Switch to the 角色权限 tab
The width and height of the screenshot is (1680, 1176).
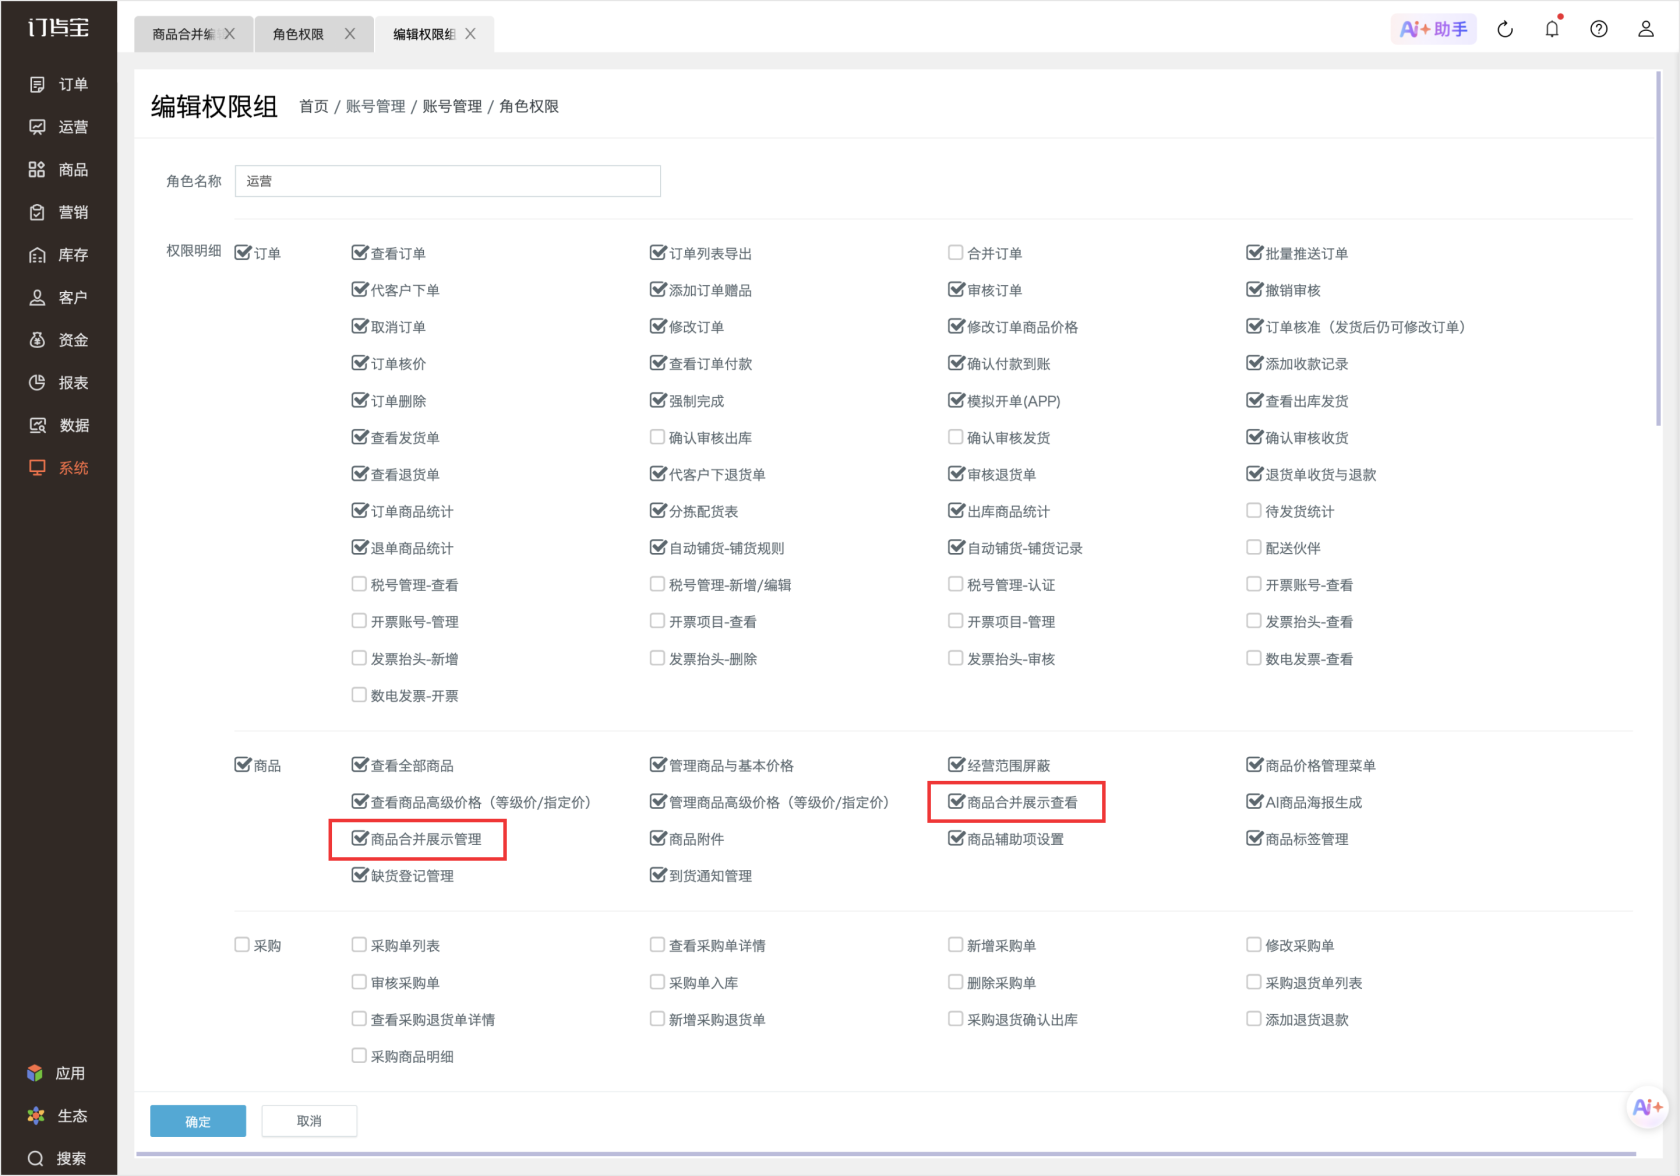tap(298, 34)
